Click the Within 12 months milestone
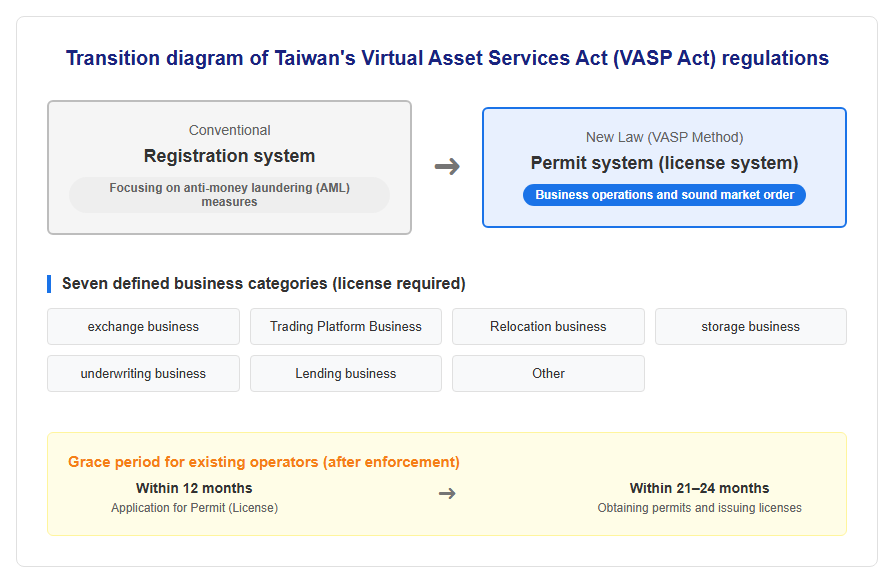Image resolution: width=894 pixels, height=583 pixels. click(x=194, y=488)
